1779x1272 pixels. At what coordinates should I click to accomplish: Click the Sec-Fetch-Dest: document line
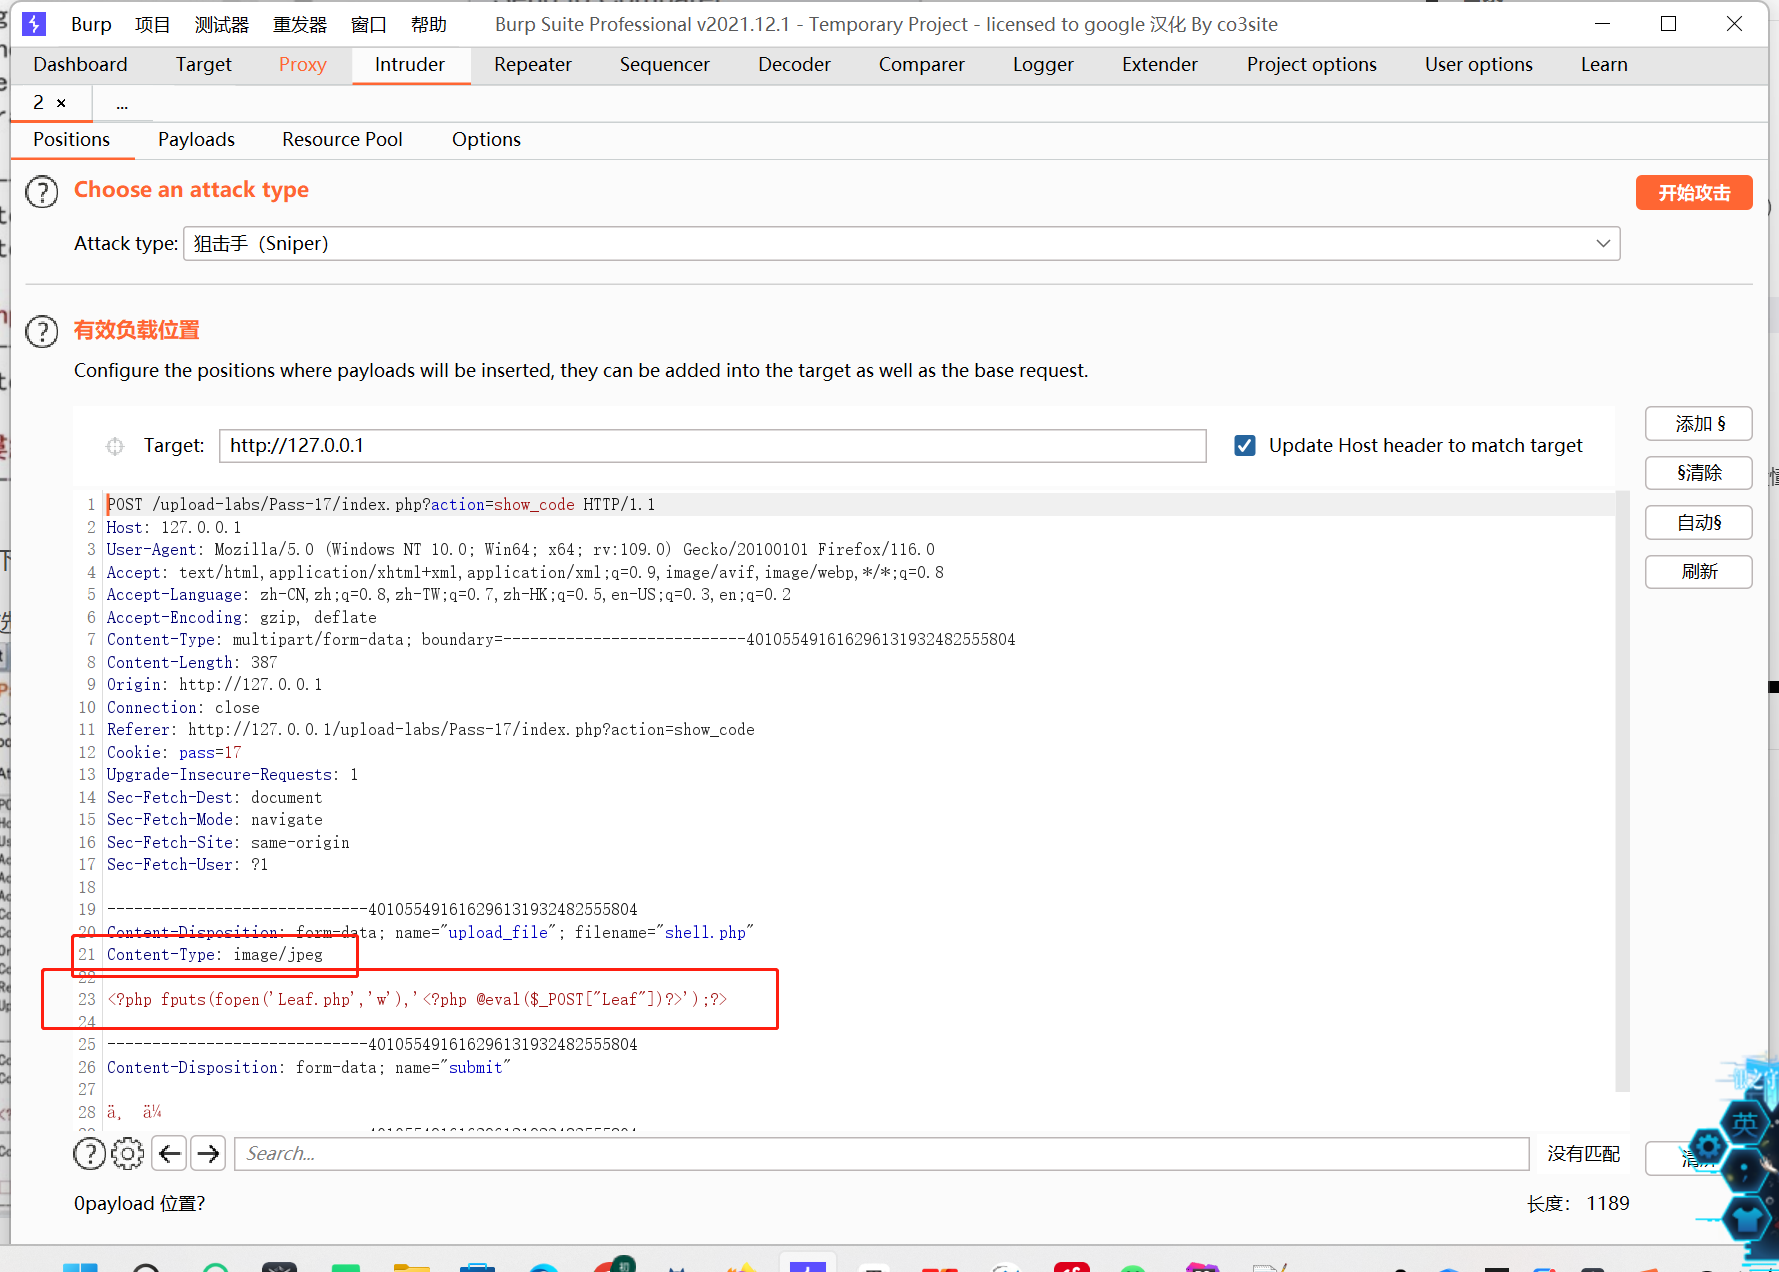coord(214,798)
